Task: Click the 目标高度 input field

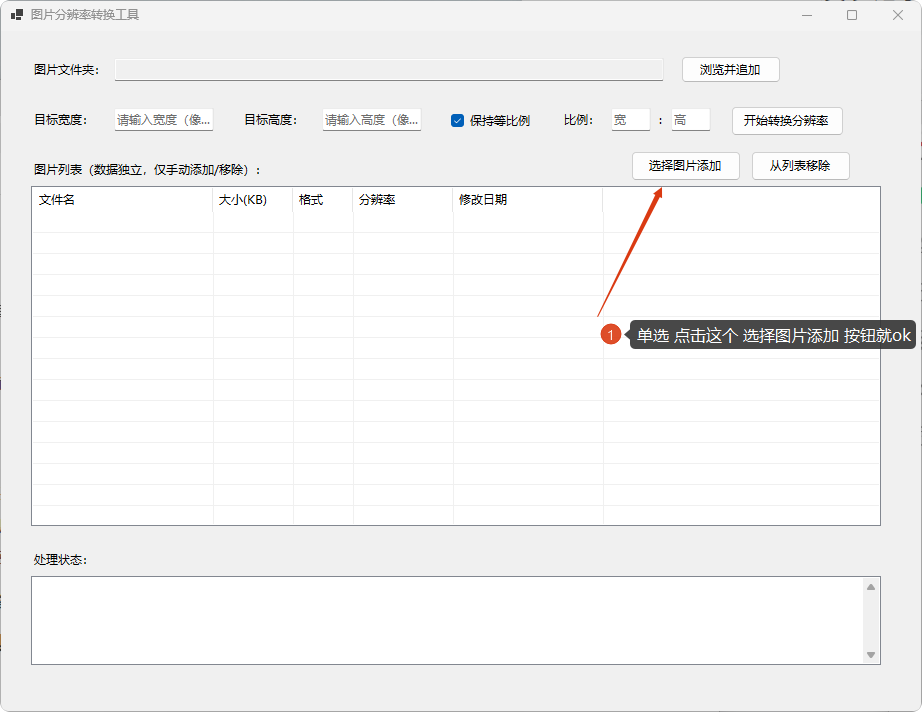Action: [372, 120]
